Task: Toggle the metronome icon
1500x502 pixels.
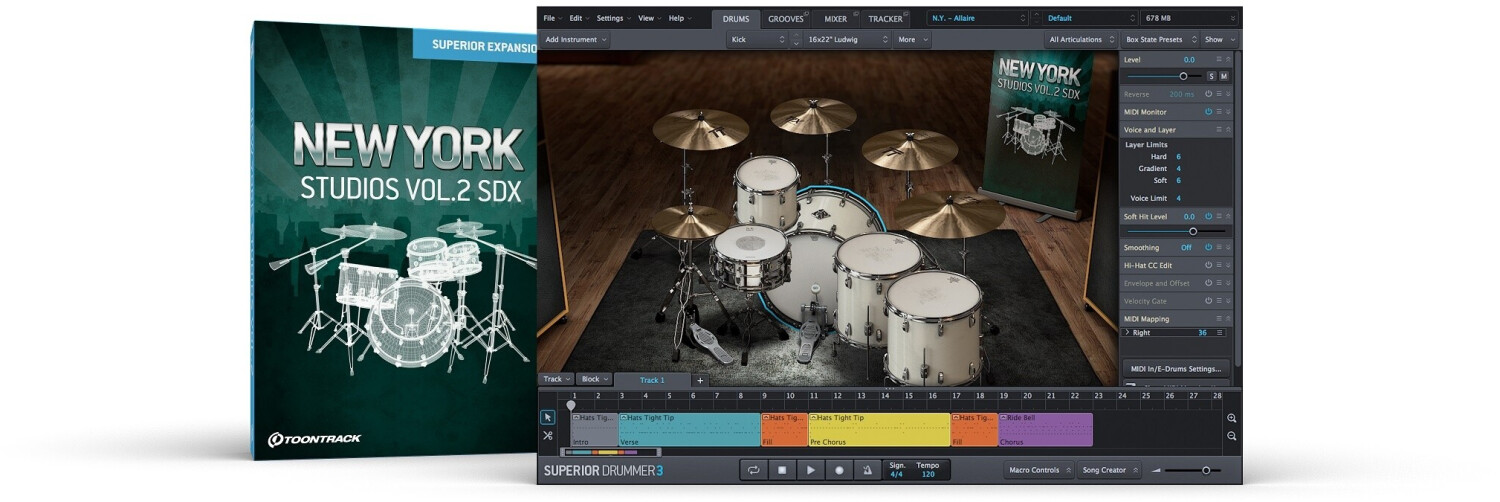Action: tap(867, 470)
